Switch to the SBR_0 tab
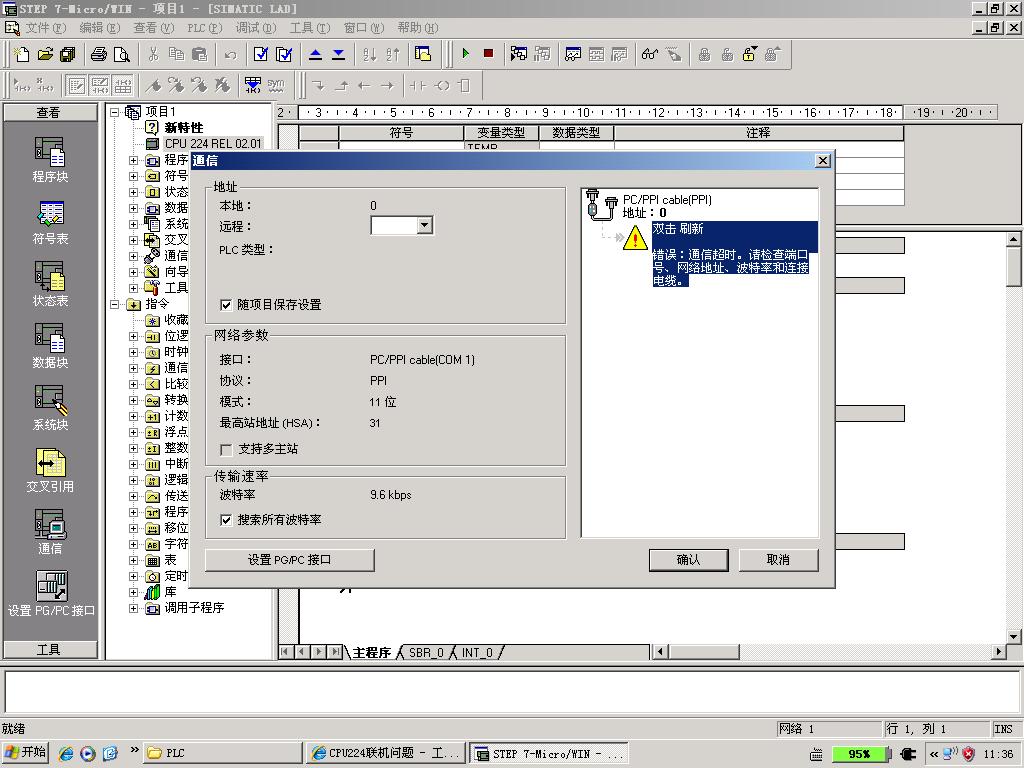Viewport: 1024px width, 768px height. [x=425, y=653]
